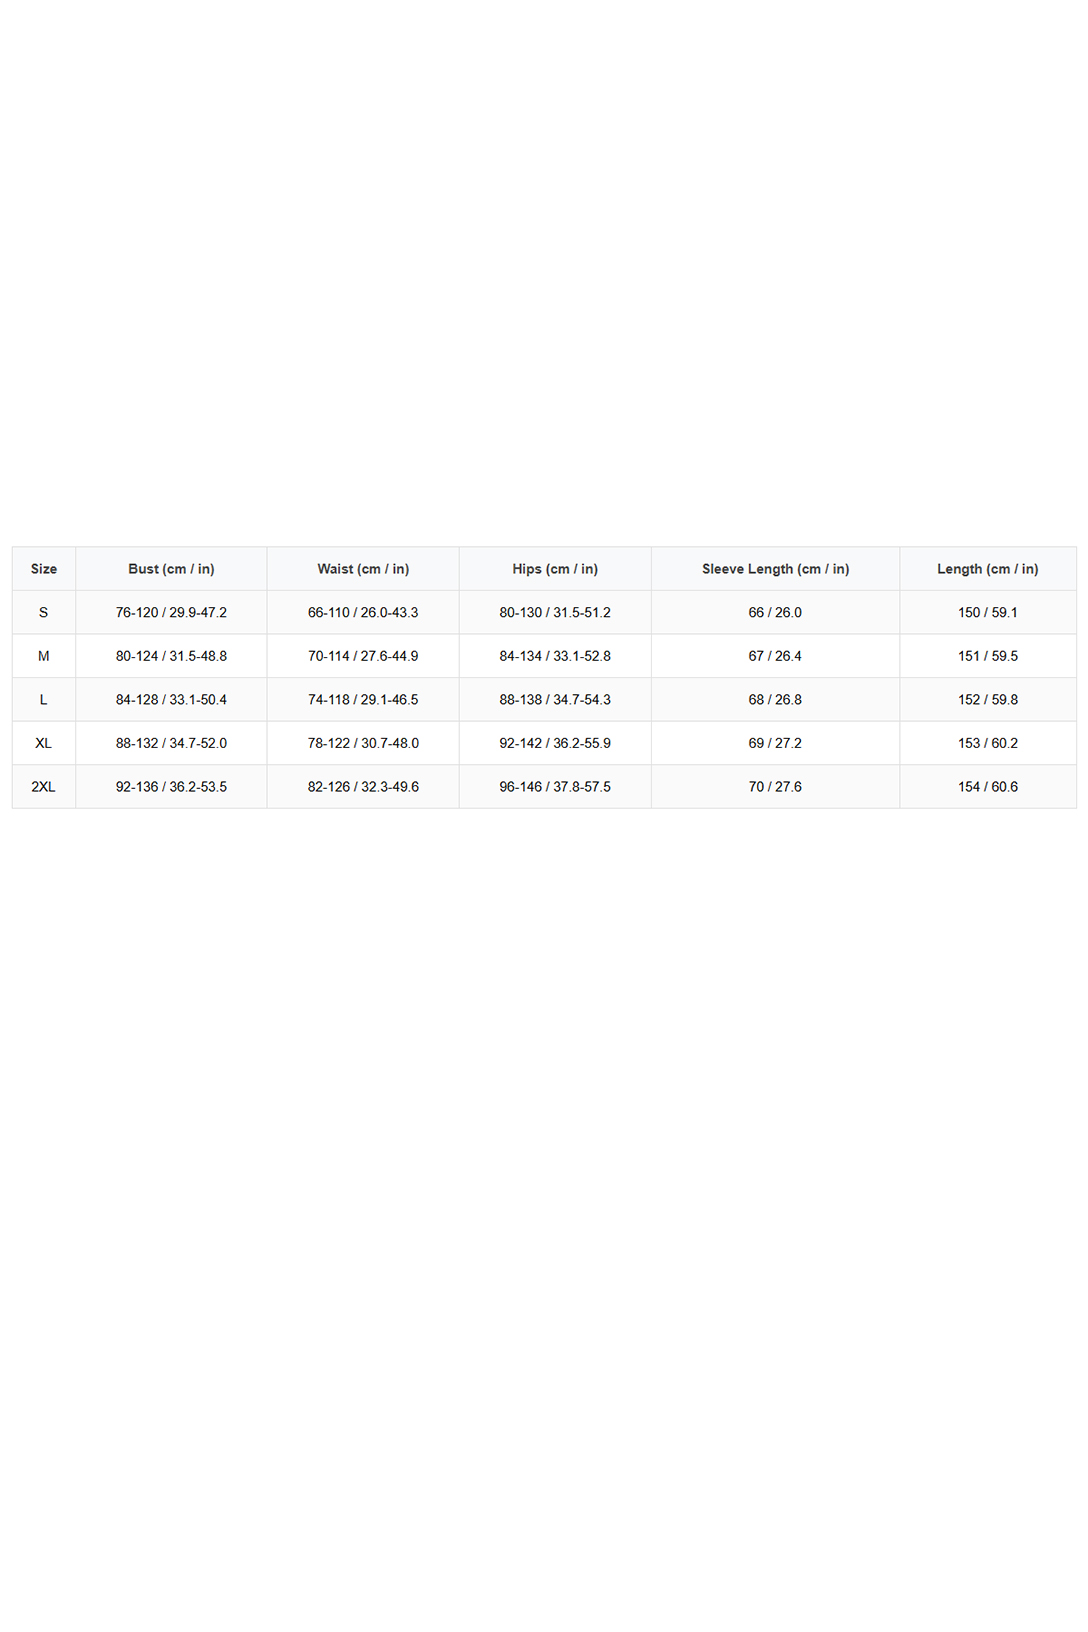Select the size S row label
The image size is (1088, 1632).
(44, 612)
